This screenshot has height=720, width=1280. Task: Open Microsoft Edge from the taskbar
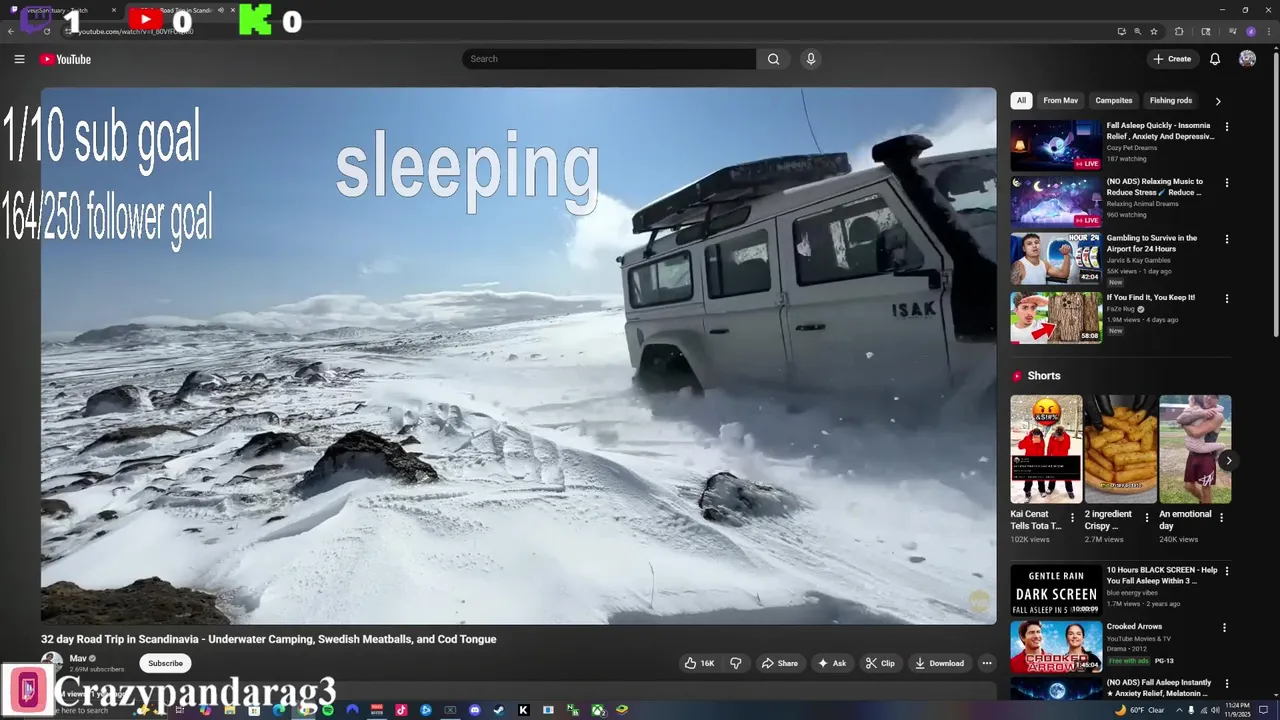[x=280, y=710]
